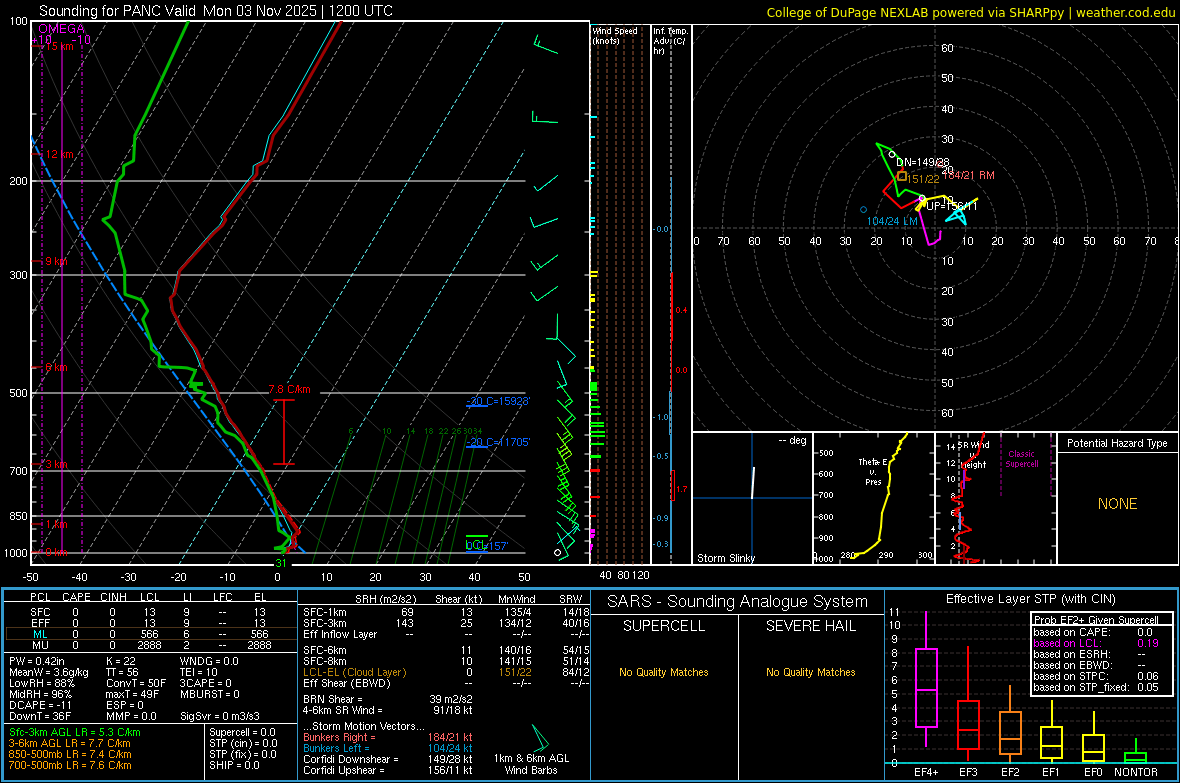Click the Storm Slinky caption
The image size is (1180, 783).
(x=725, y=558)
